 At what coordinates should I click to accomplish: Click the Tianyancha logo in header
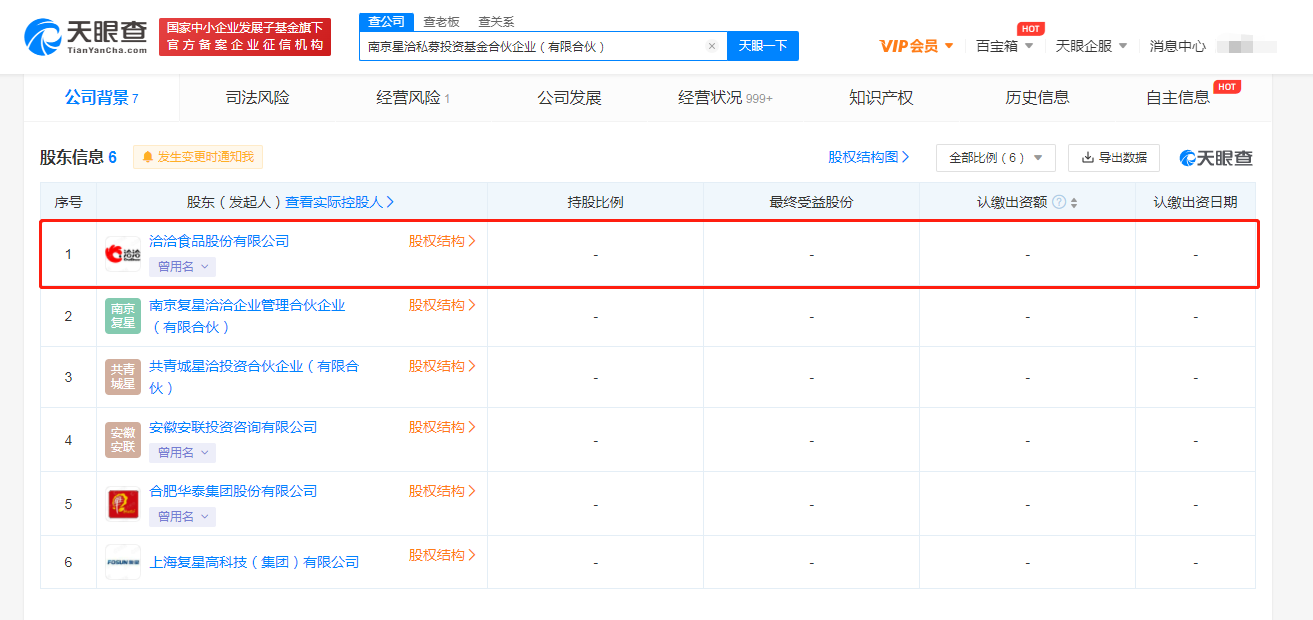86,37
